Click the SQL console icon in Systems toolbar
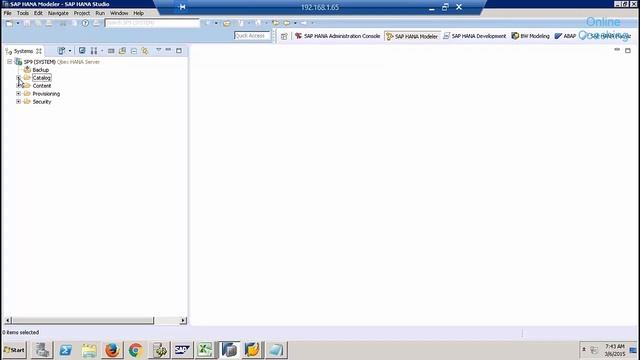 (x=111, y=51)
